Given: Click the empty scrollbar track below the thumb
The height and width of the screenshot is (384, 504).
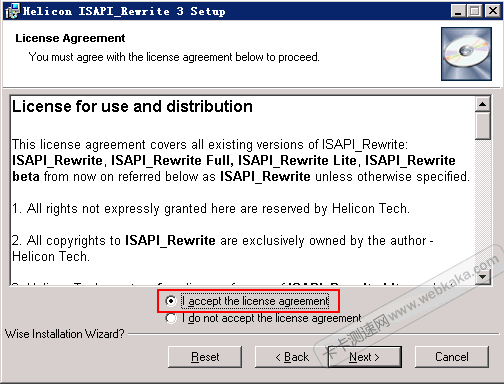Looking at the screenshot, I should tap(482, 204).
